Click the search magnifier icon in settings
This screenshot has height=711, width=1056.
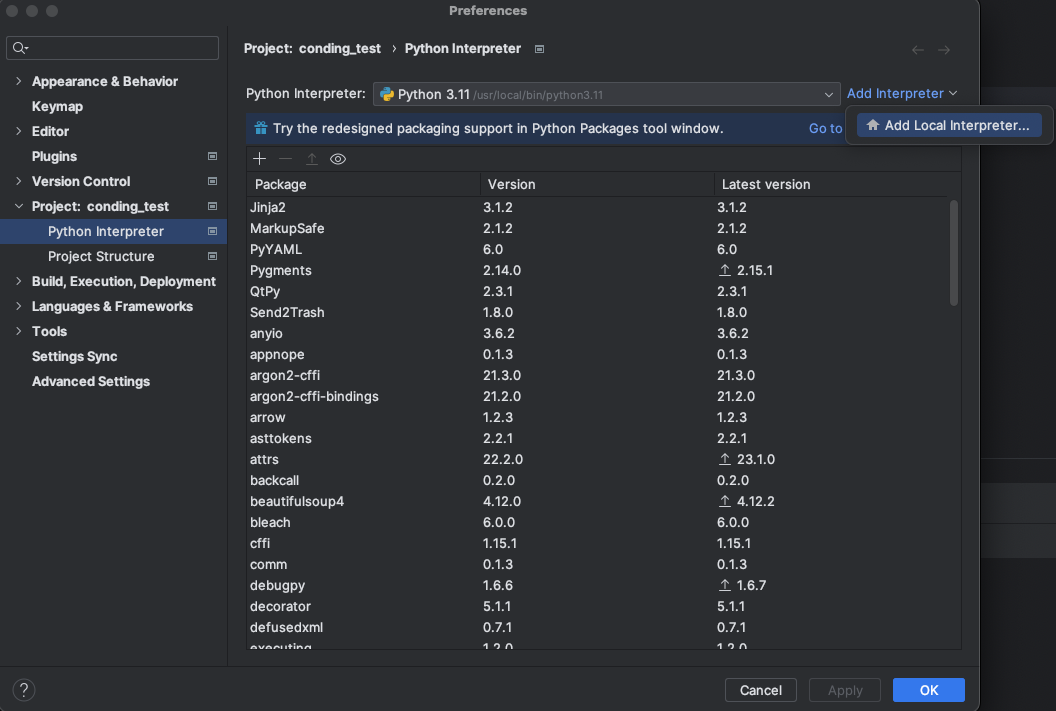20,48
